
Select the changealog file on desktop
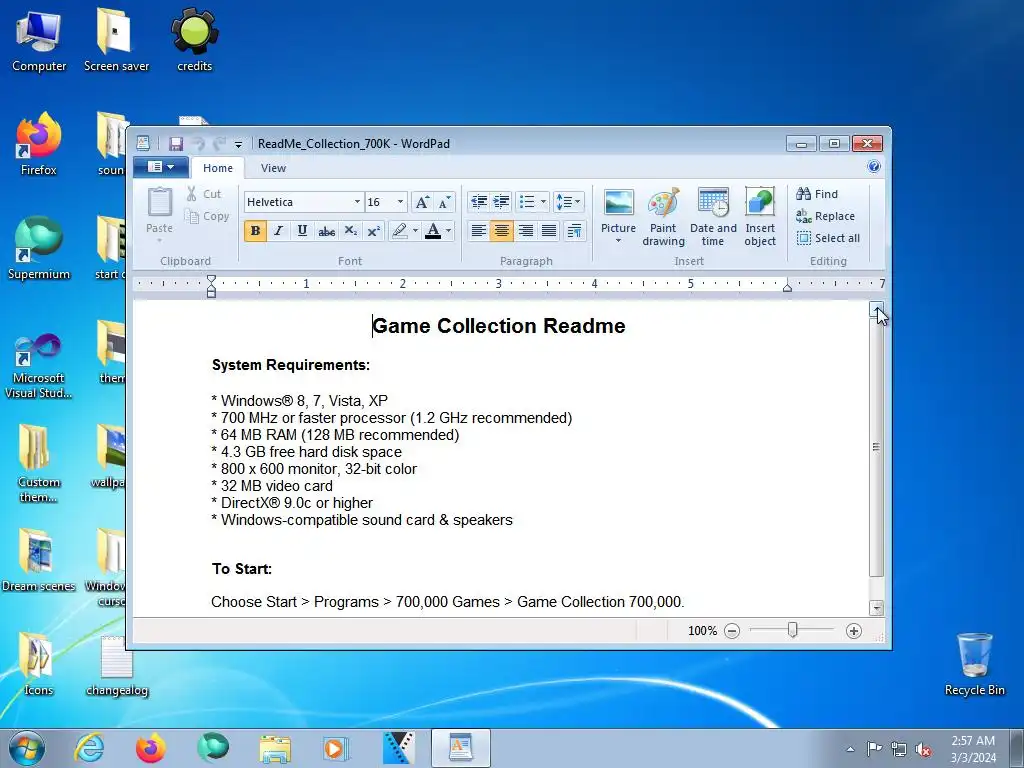click(x=117, y=666)
